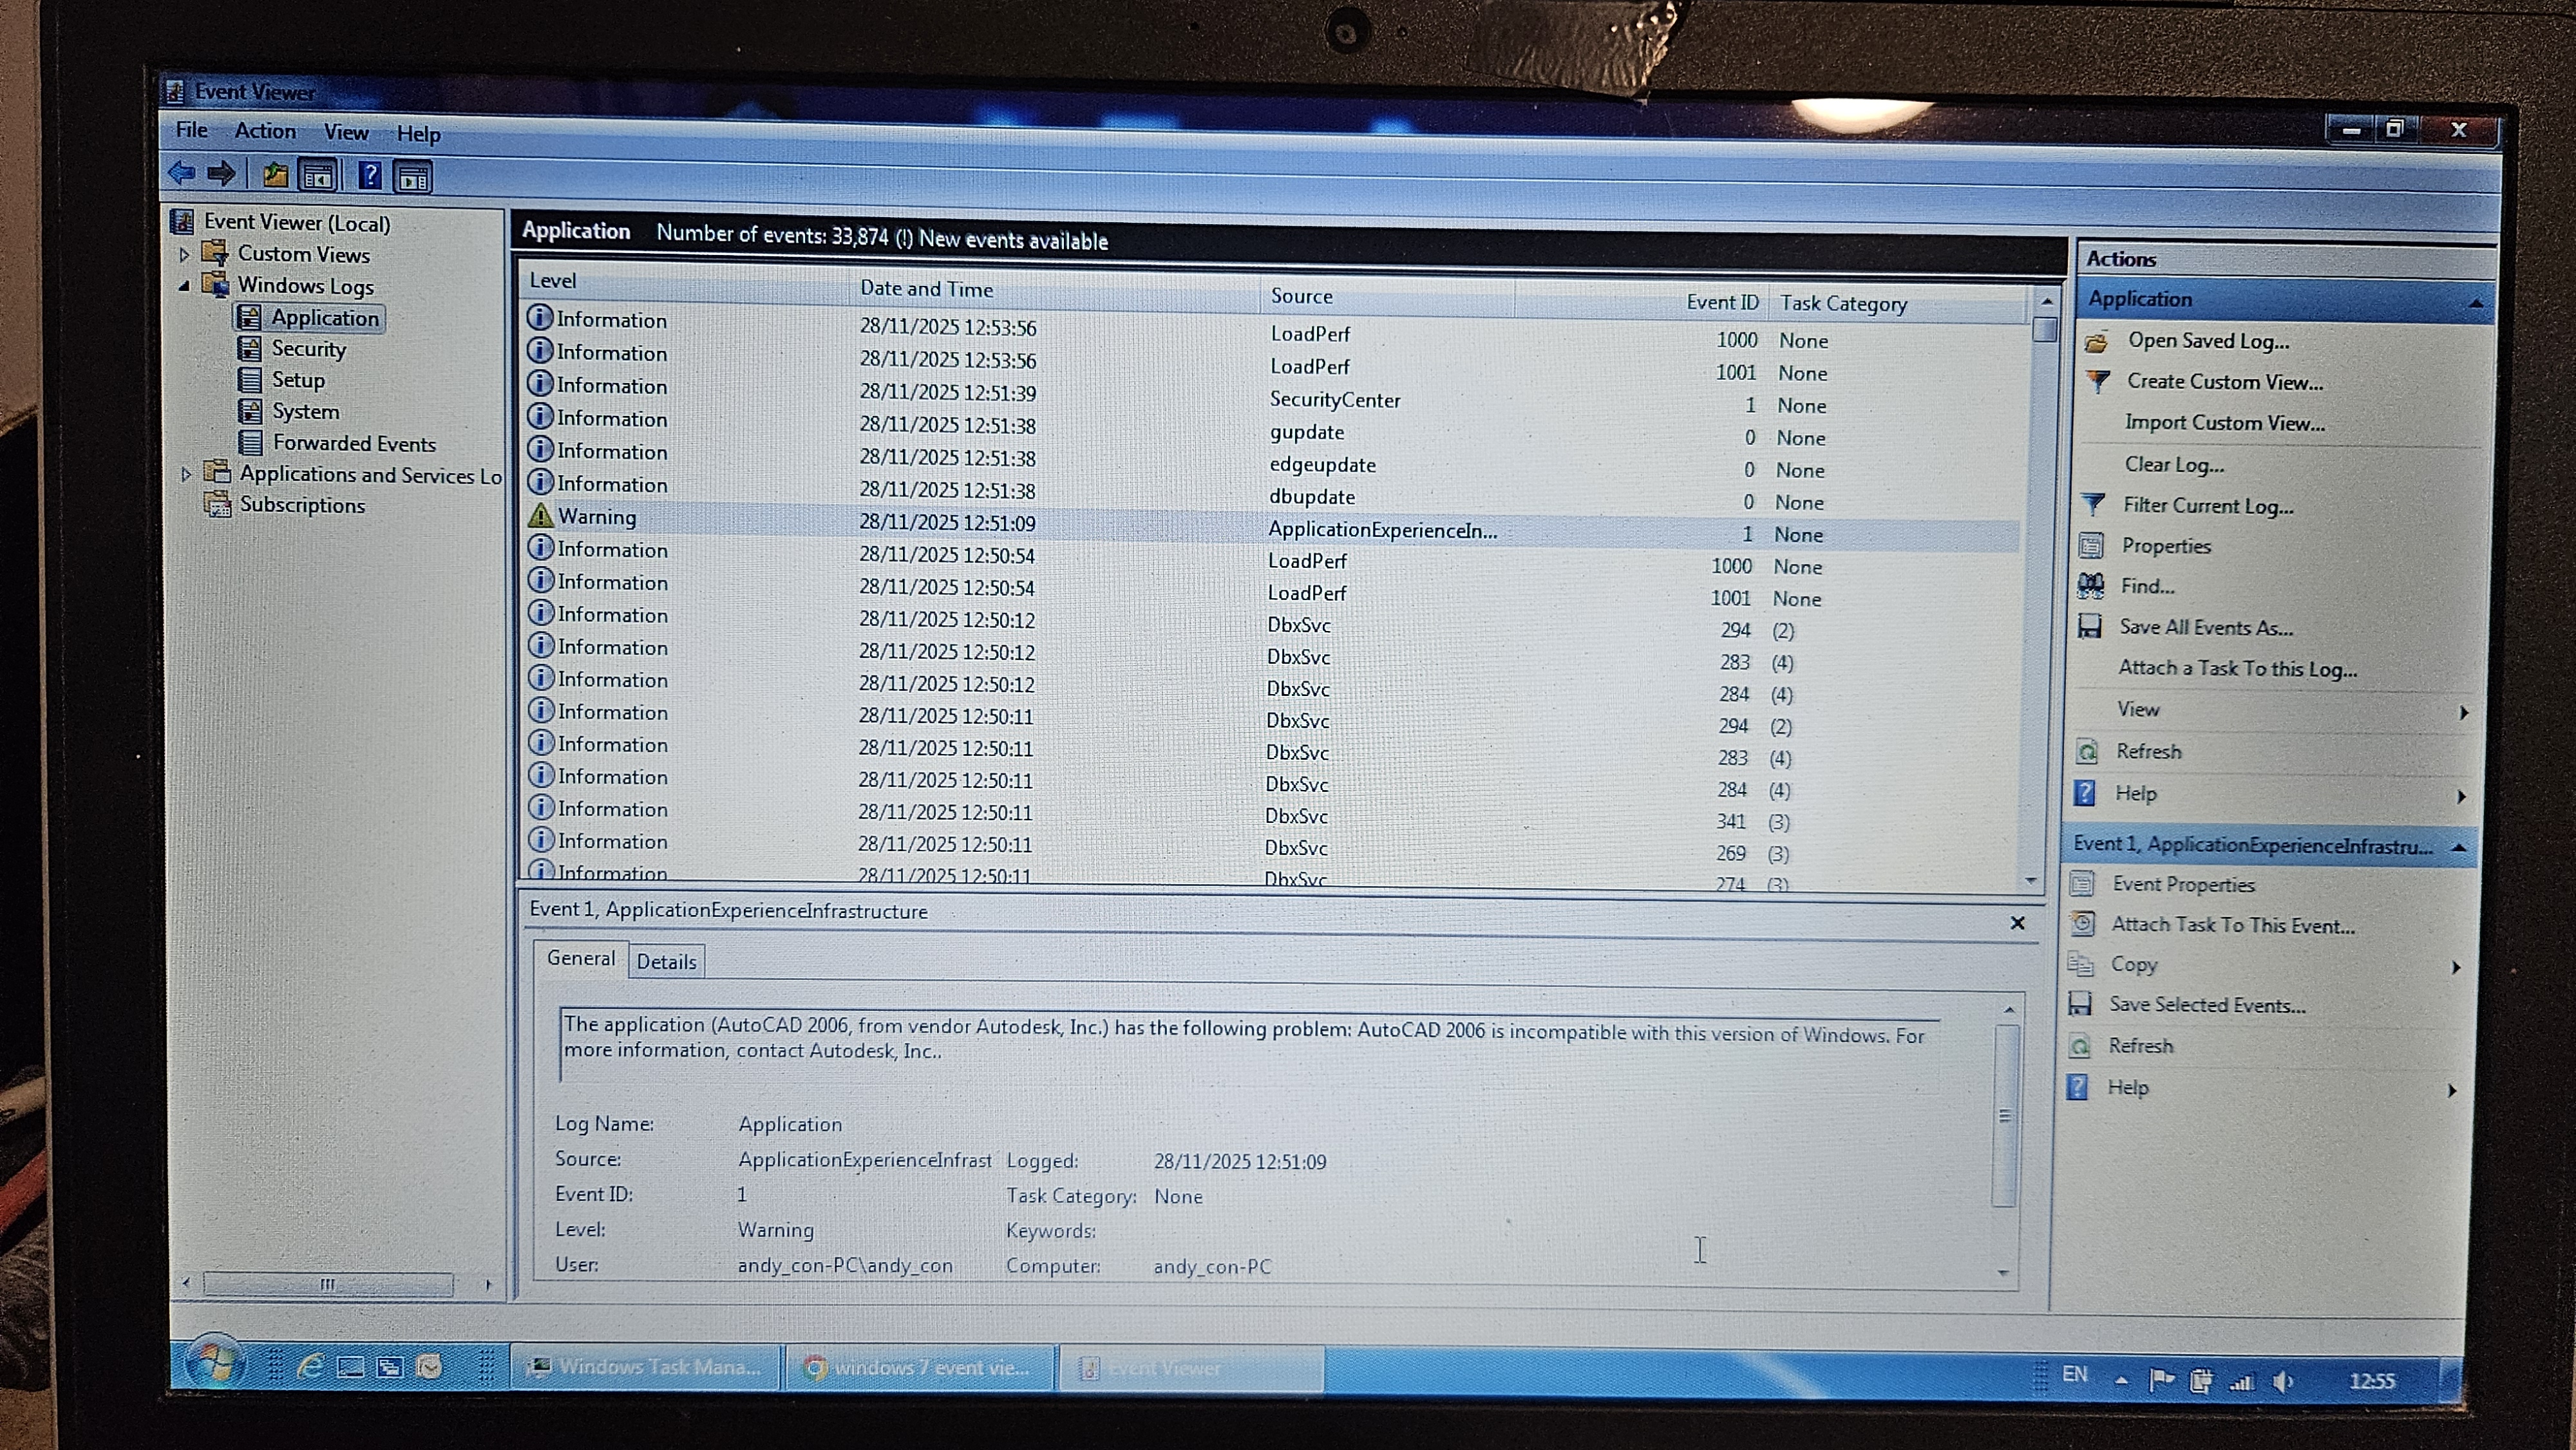Click the Windows Start orb
The width and height of the screenshot is (2576, 1450).
click(213, 1362)
